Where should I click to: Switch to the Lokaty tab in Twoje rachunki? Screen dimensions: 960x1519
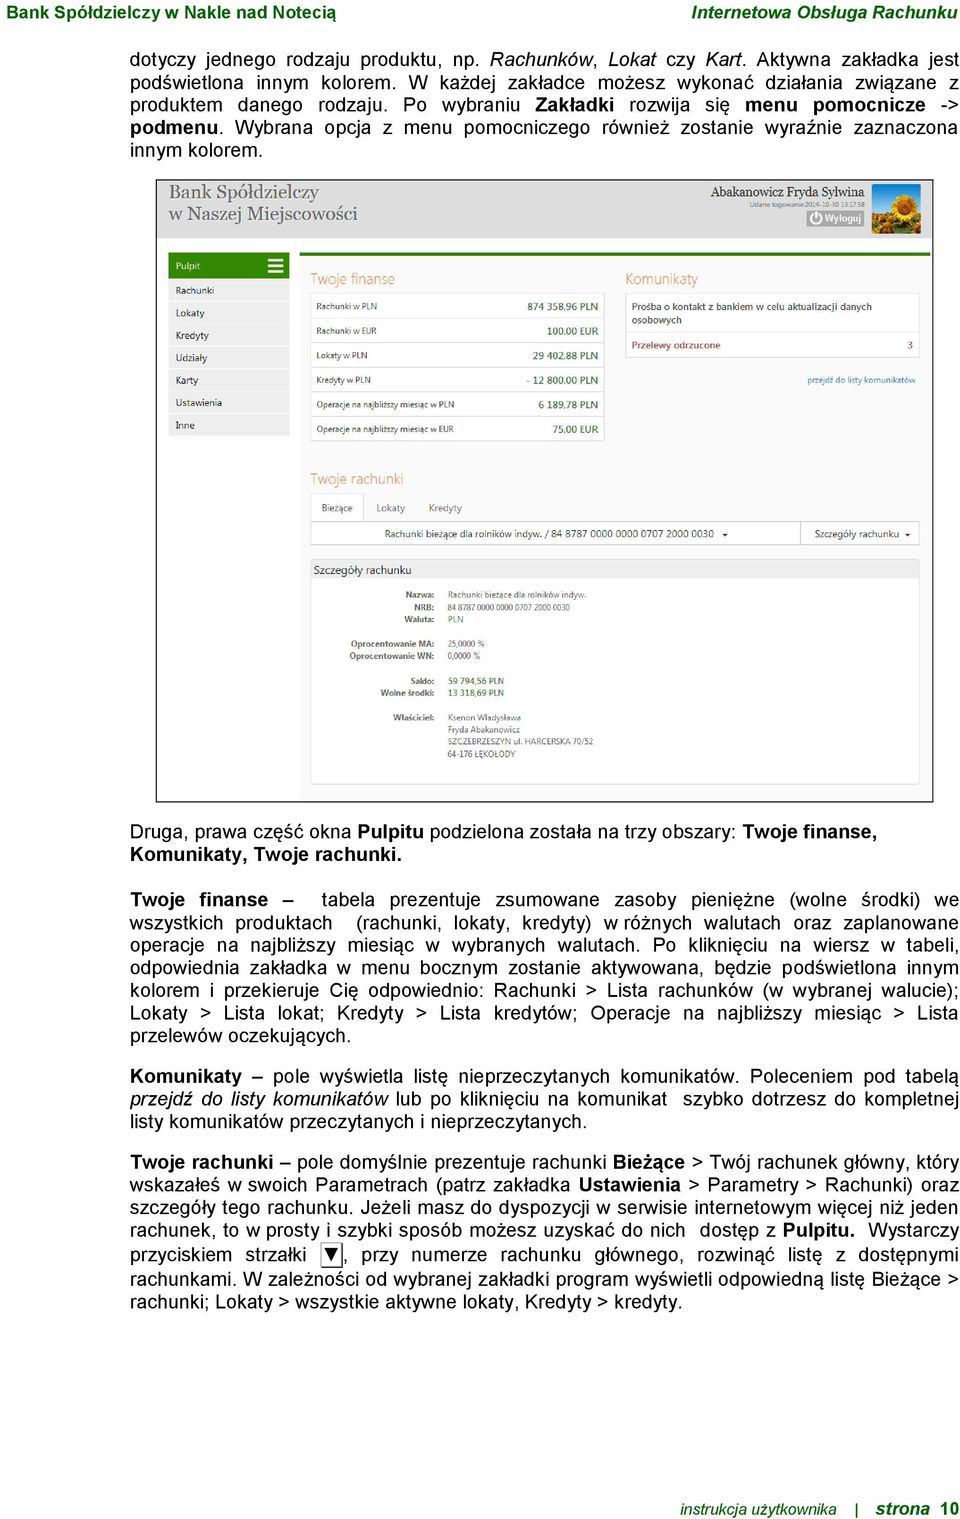tap(390, 508)
